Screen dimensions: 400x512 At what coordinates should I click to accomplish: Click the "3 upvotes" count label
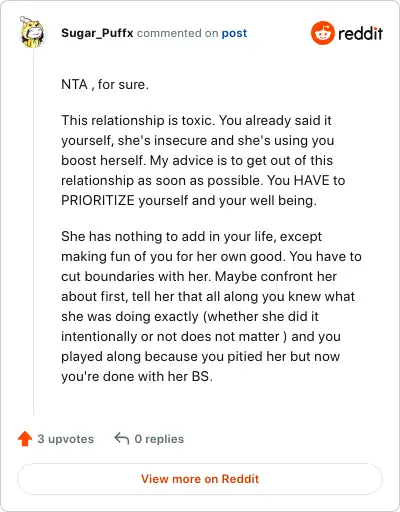coord(66,439)
